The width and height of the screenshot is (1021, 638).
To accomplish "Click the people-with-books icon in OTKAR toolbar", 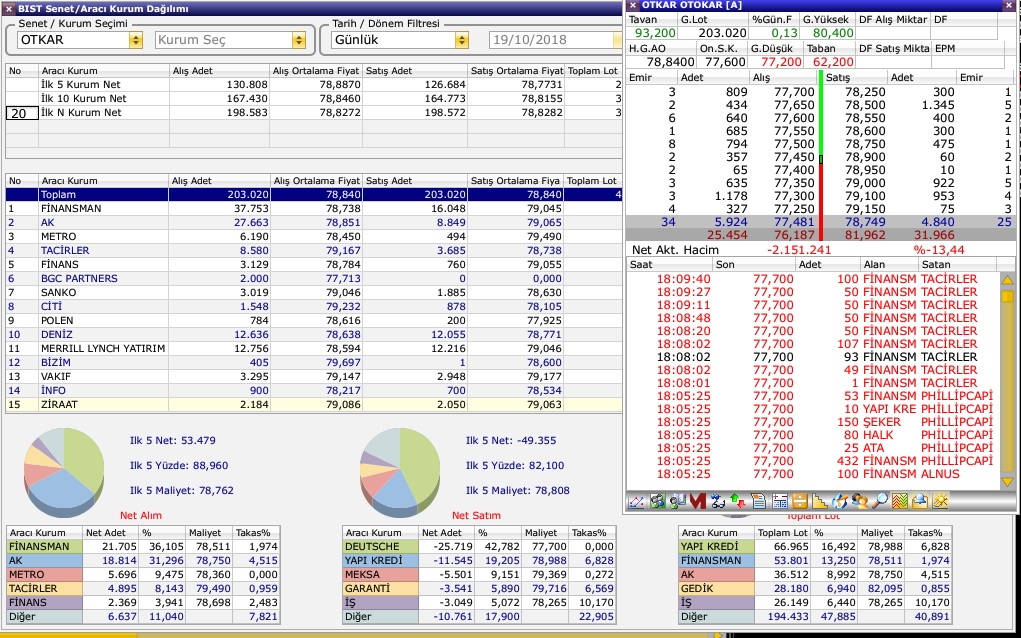I will 677,501.
